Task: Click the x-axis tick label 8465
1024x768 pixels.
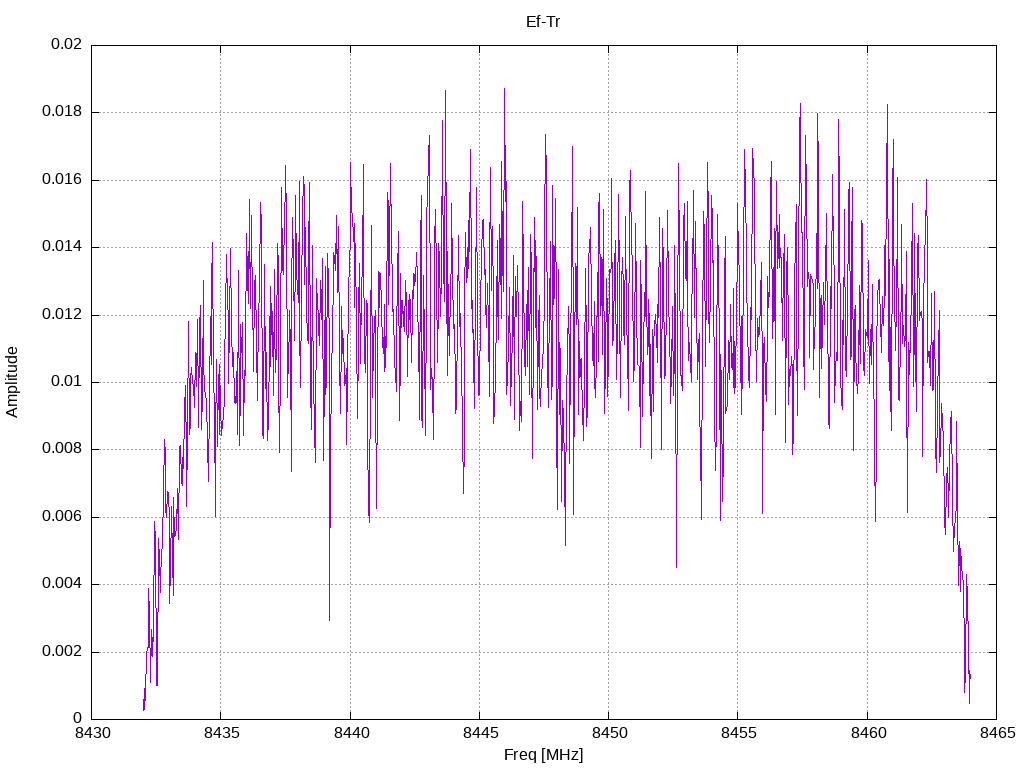Action: point(998,733)
